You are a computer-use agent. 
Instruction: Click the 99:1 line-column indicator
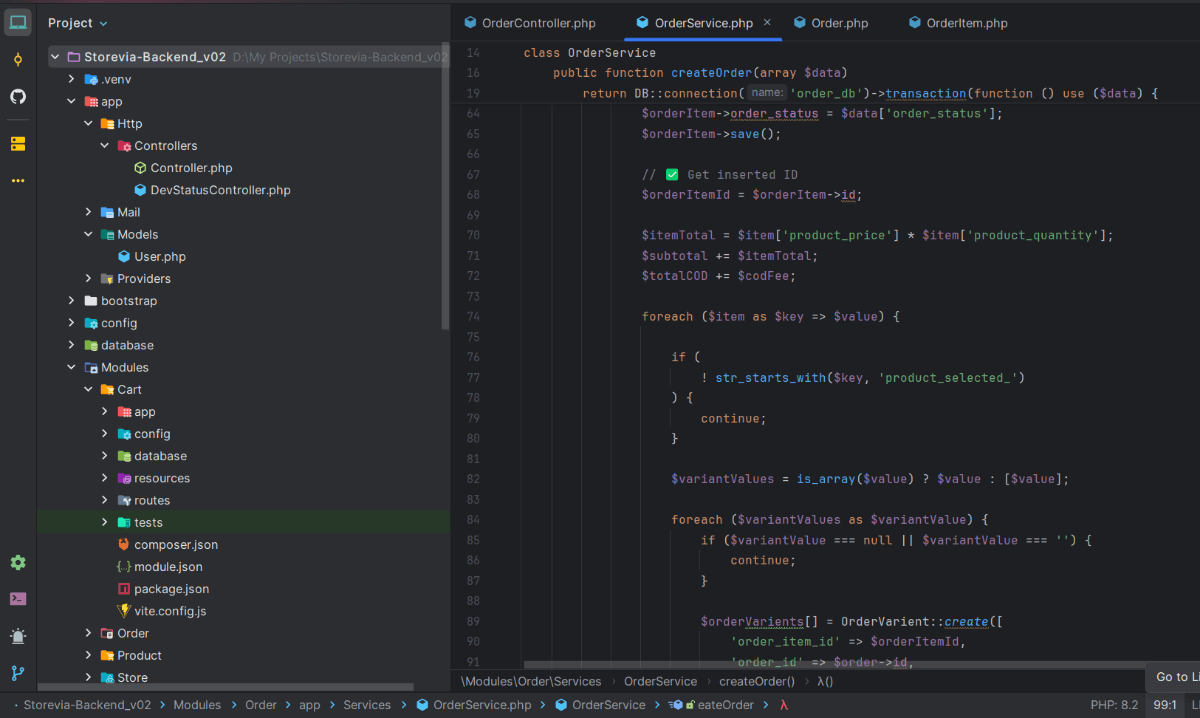click(1165, 705)
